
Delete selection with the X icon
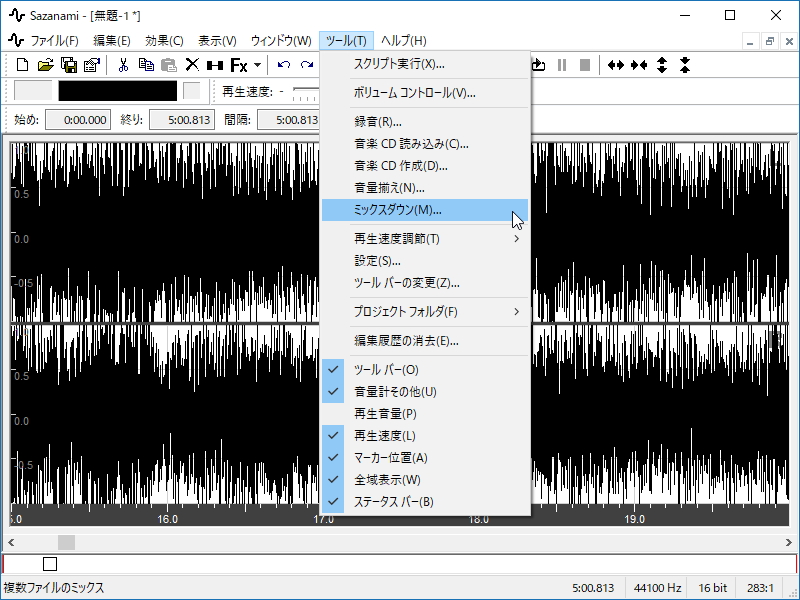click(192, 65)
